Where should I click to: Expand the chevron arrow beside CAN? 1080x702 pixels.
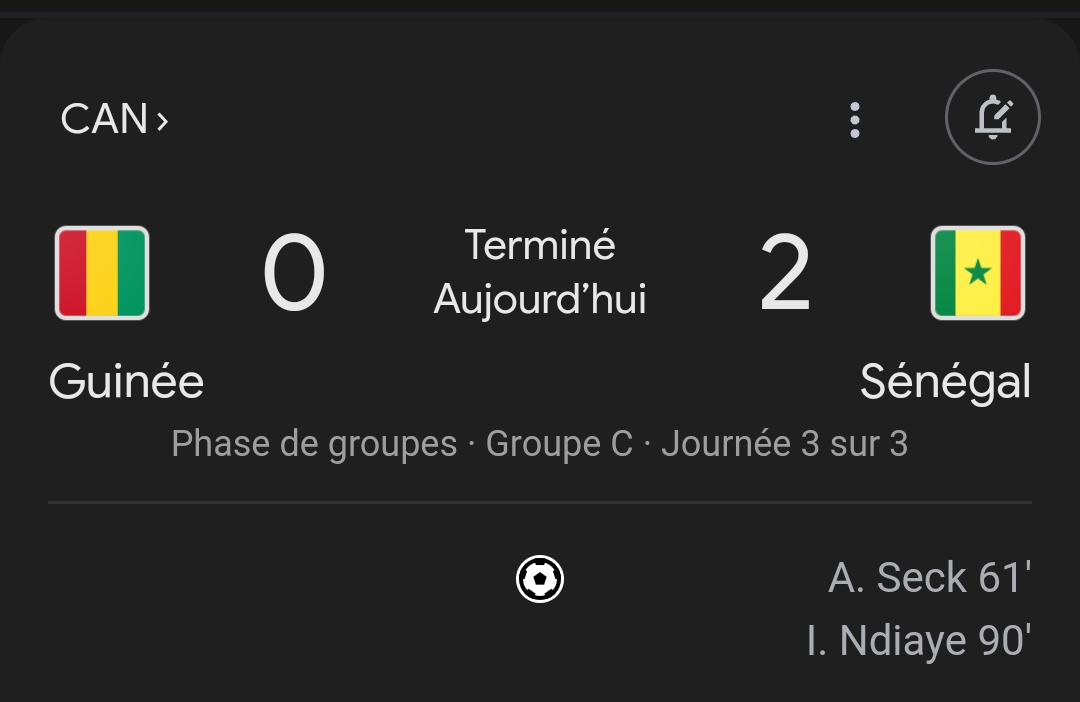tap(162, 121)
